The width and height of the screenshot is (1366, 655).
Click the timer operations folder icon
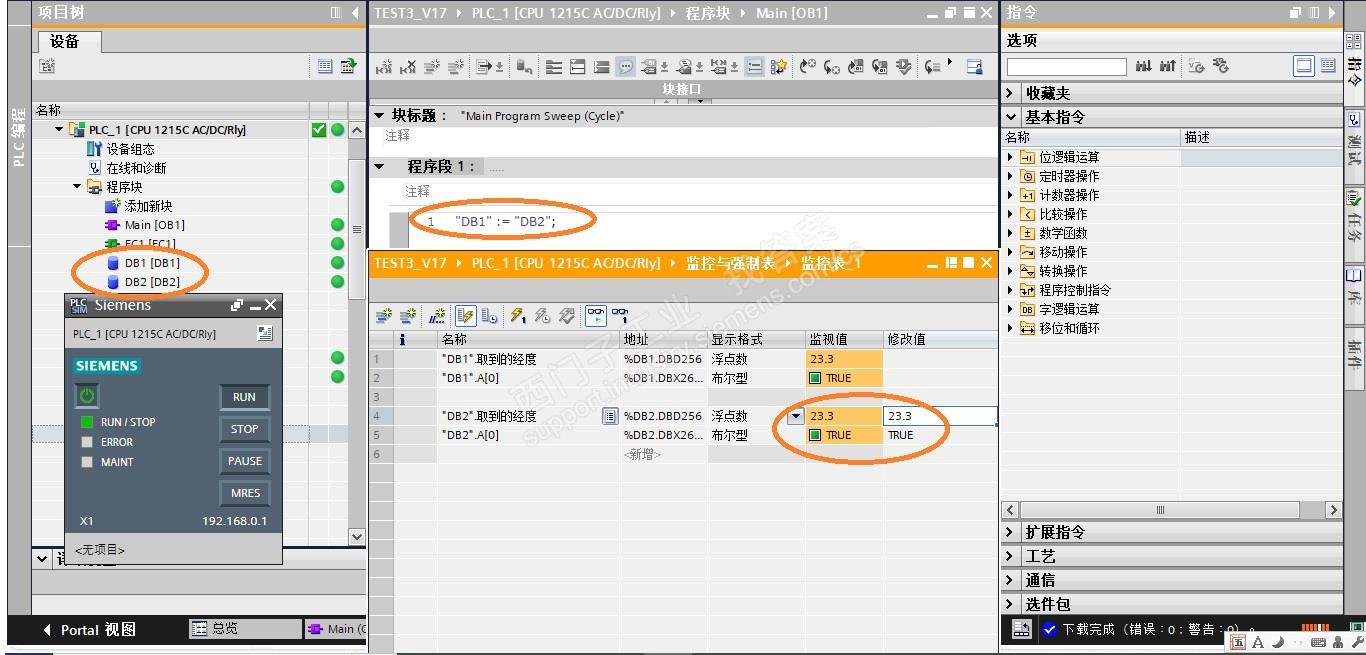pyautogui.click(x=1028, y=176)
